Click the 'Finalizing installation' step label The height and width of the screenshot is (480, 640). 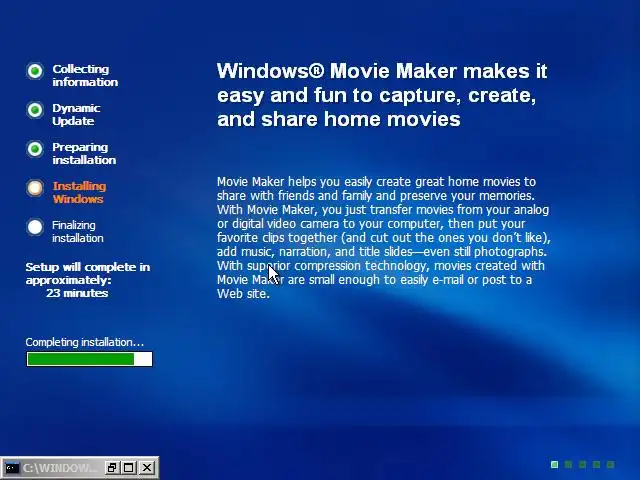point(78,231)
